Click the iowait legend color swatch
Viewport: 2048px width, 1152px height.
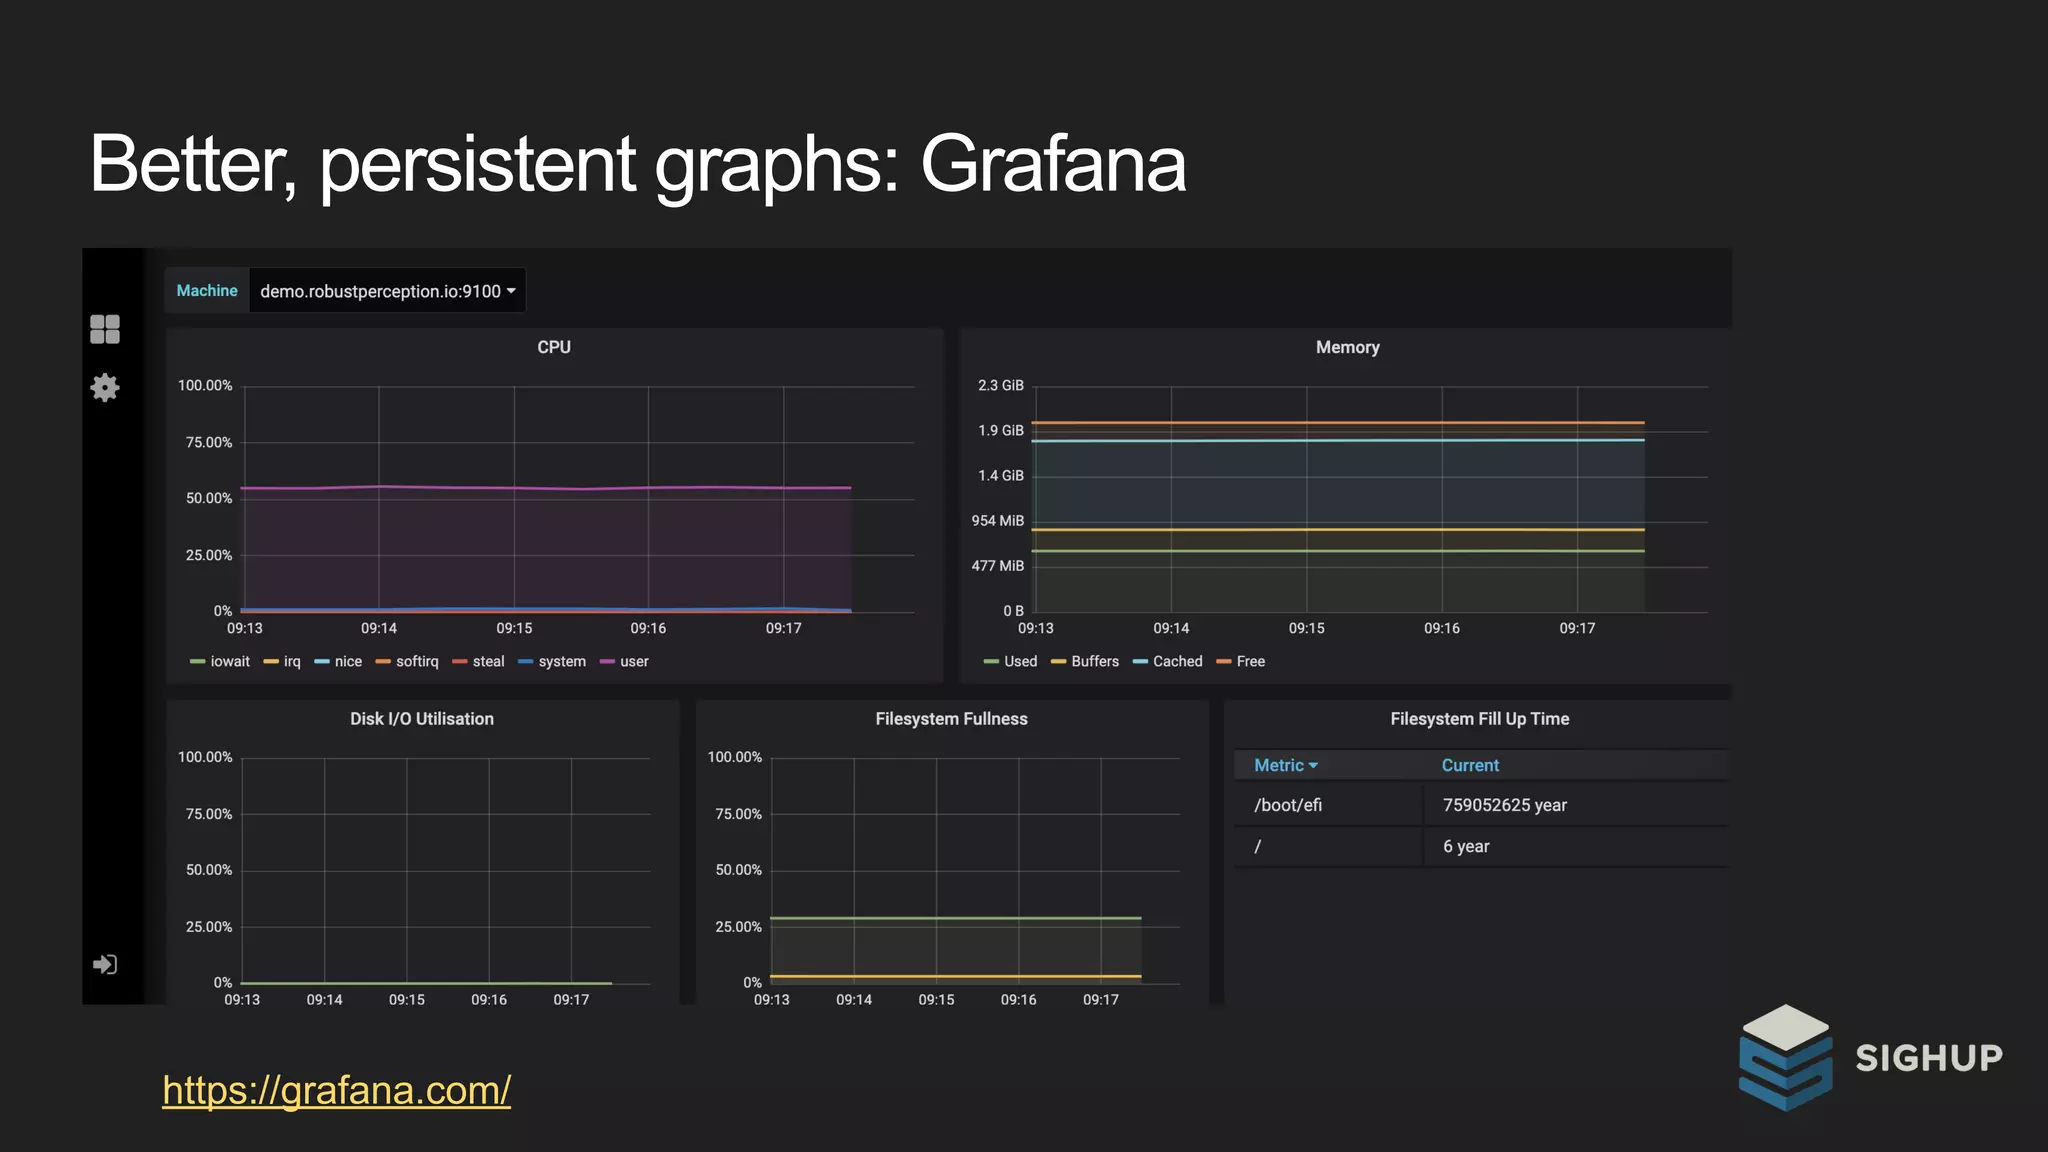point(197,662)
